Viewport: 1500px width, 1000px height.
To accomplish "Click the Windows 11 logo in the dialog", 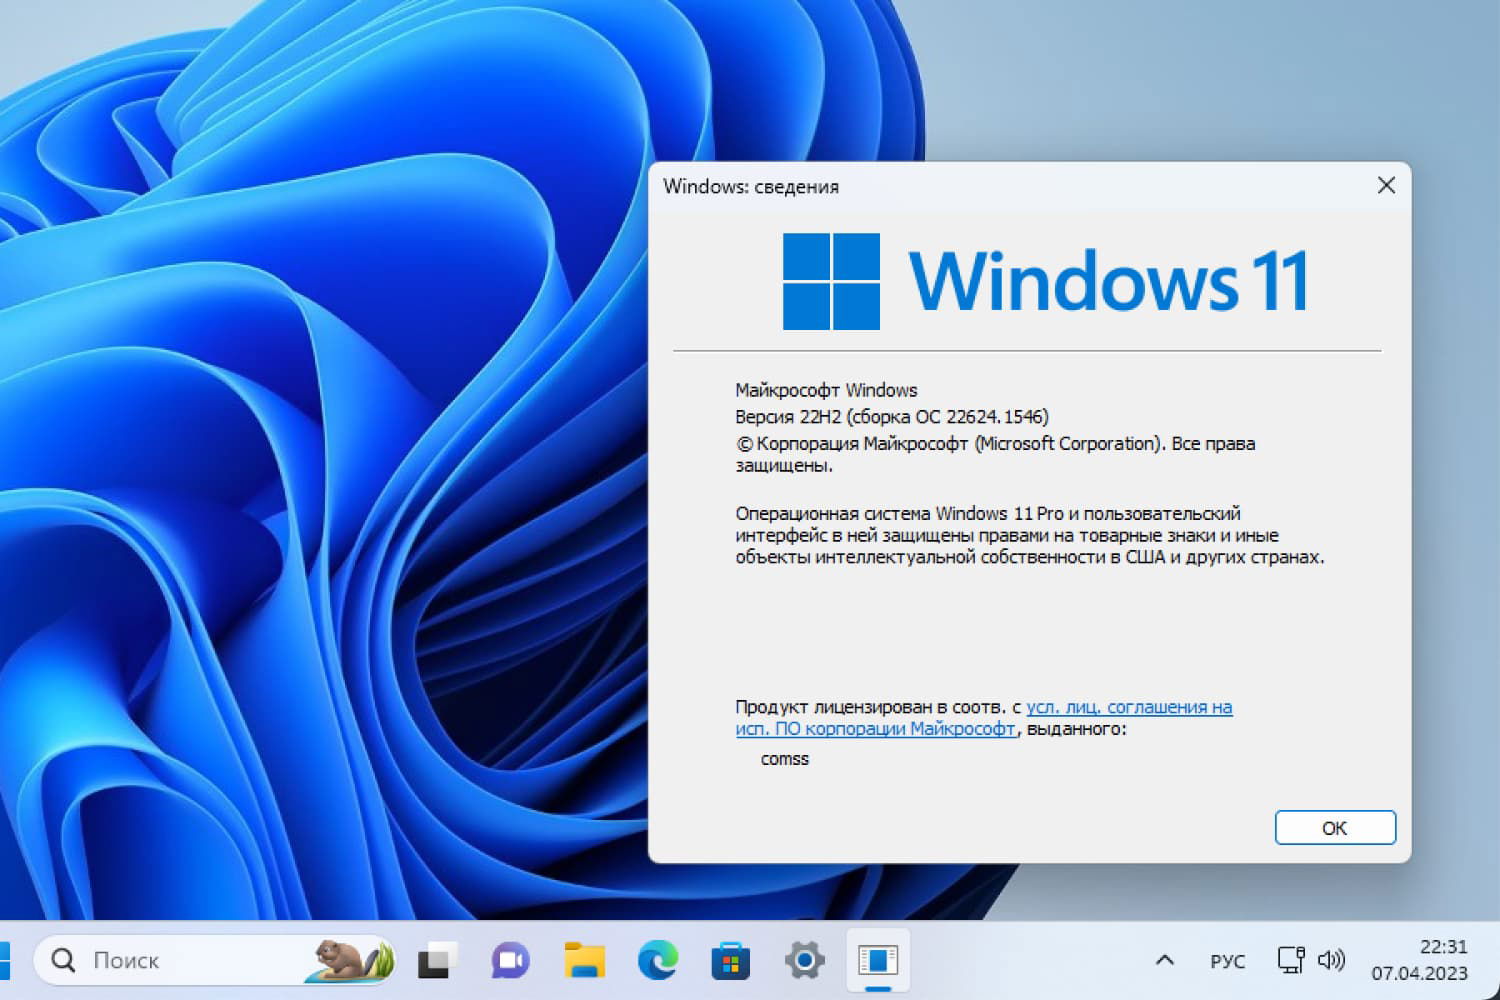I will tap(830, 280).
